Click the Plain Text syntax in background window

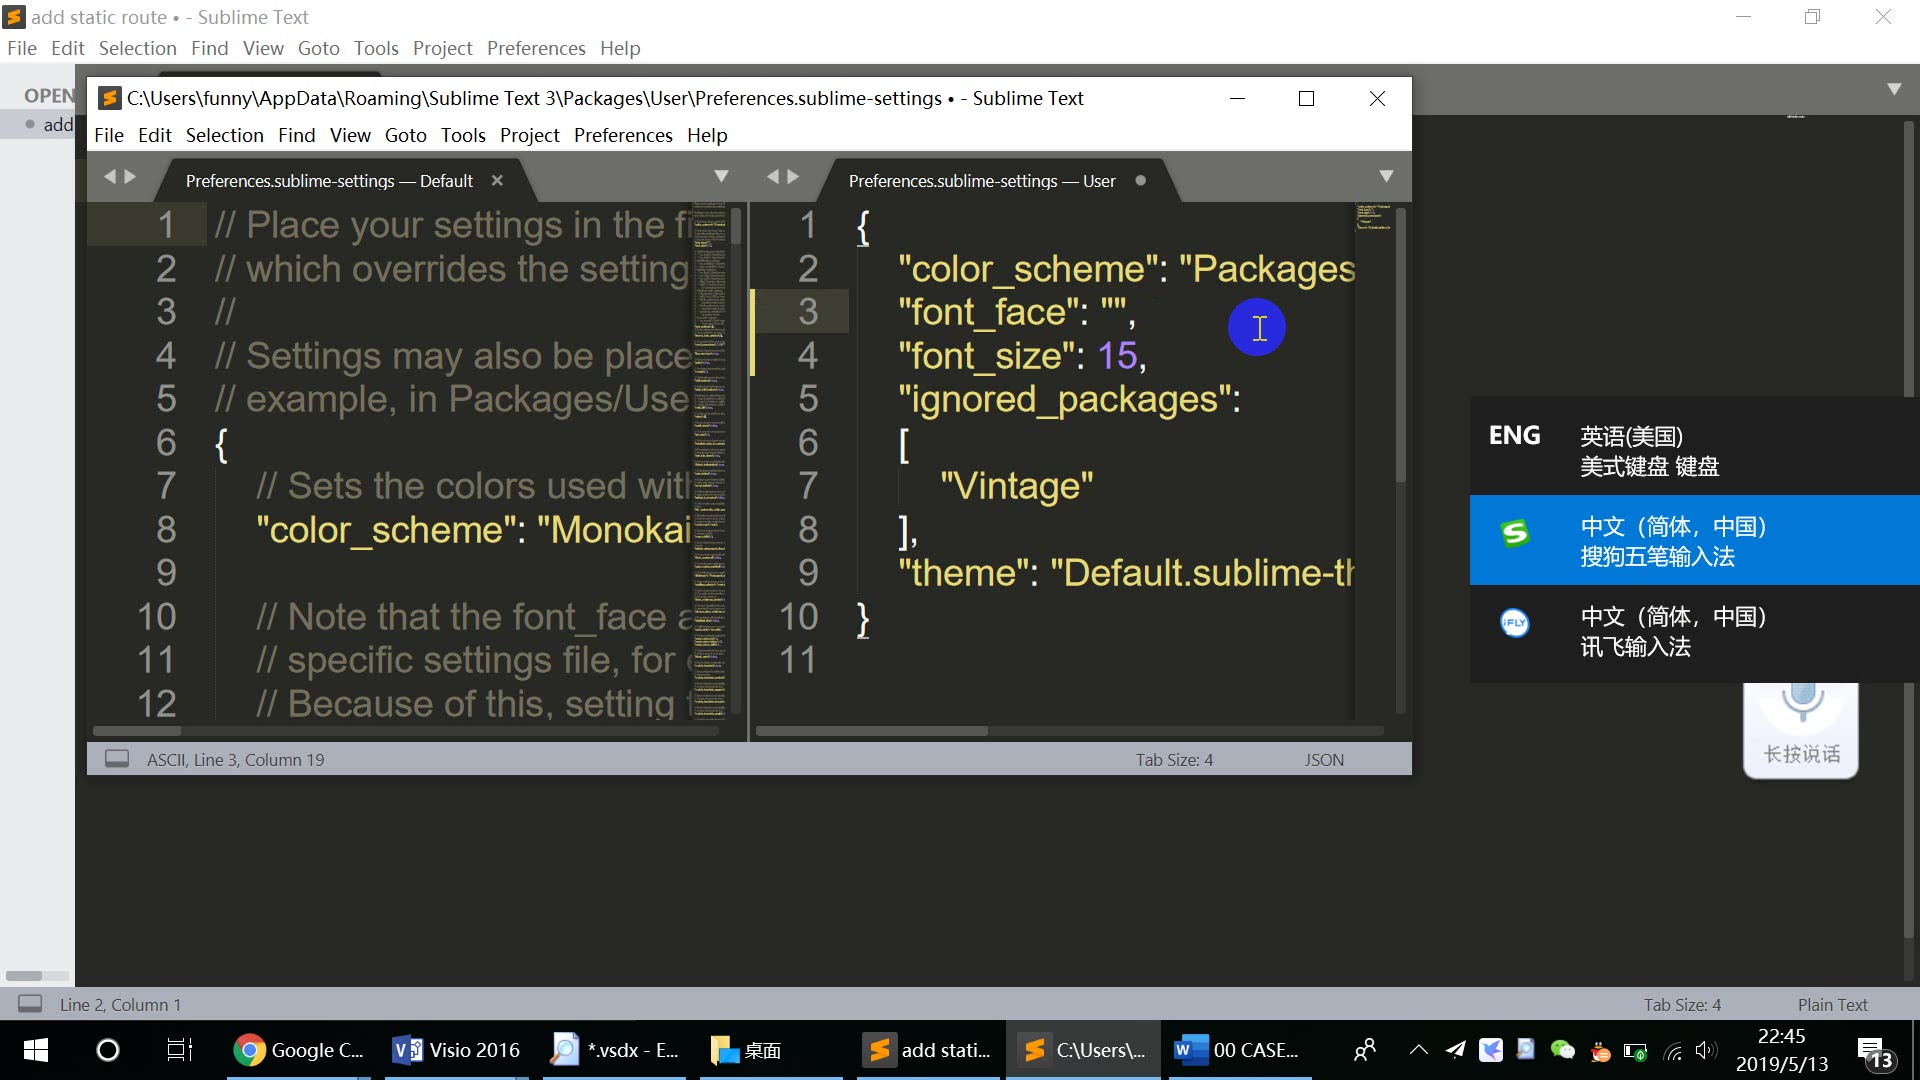[1832, 1005]
